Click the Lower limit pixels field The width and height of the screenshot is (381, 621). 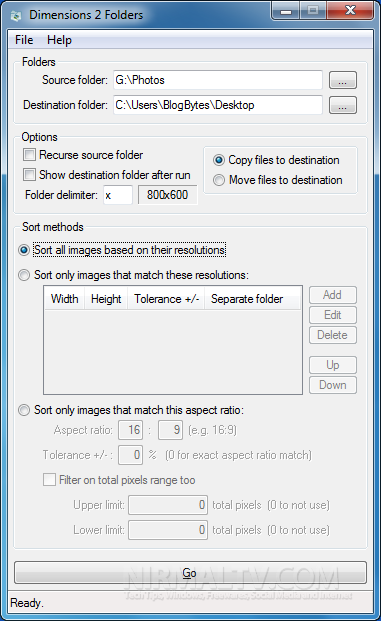pyautogui.click(x=168, y=530)
